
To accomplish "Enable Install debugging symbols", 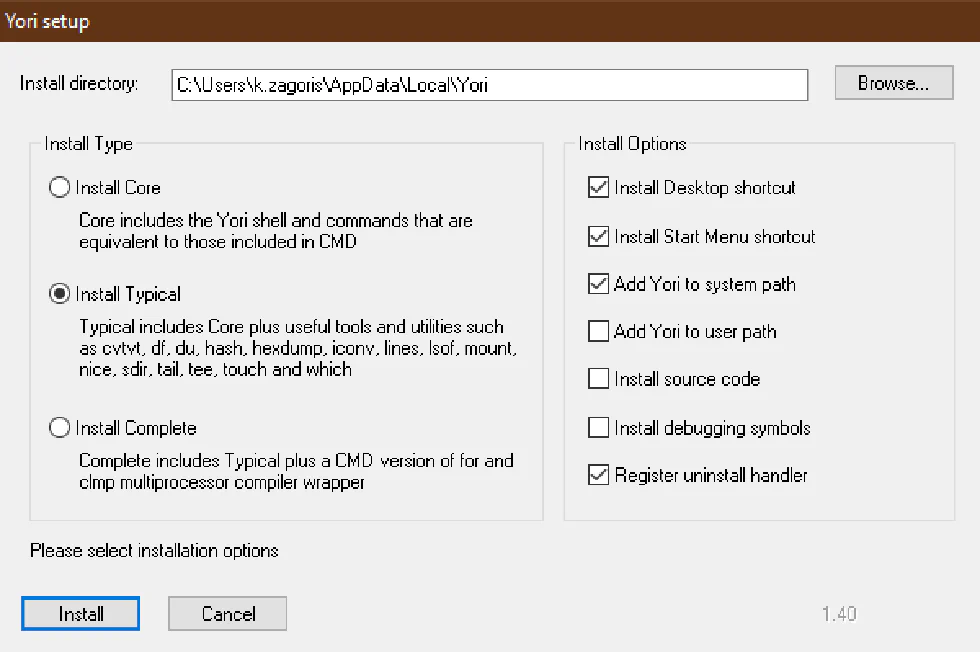I will [x=599, y=428].
